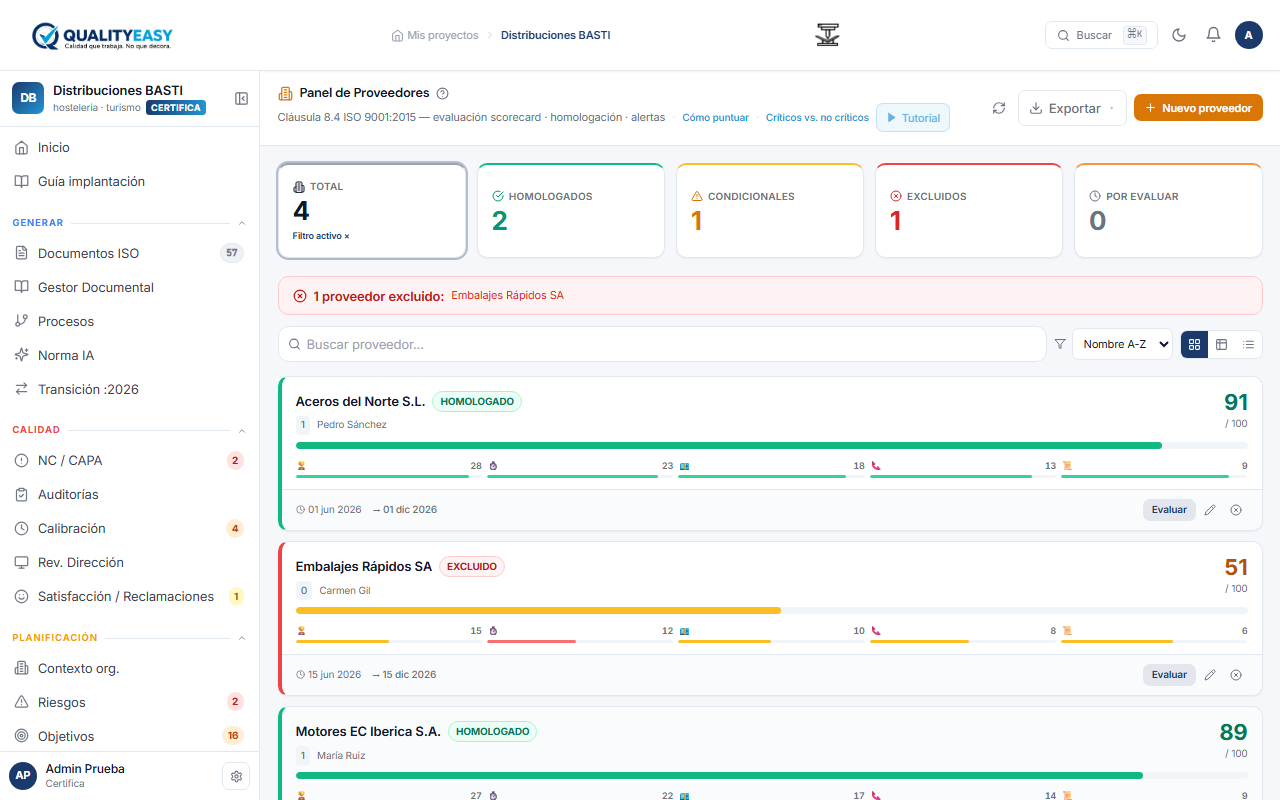The height and width of the screenshot is (800, 1280).
Task: Open Objetivos
Action: click(x=129, y=736)
